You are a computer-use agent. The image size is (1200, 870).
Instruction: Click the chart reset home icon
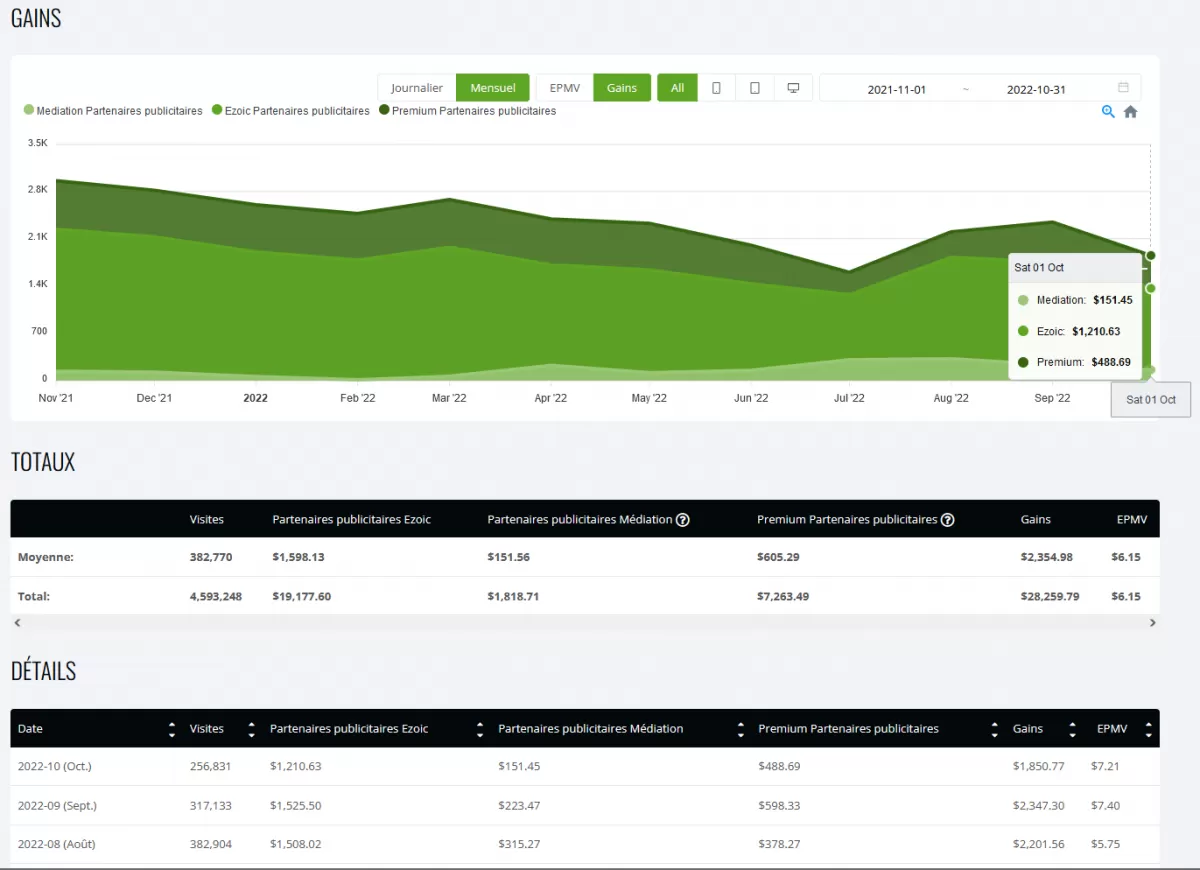(1130, 112)
